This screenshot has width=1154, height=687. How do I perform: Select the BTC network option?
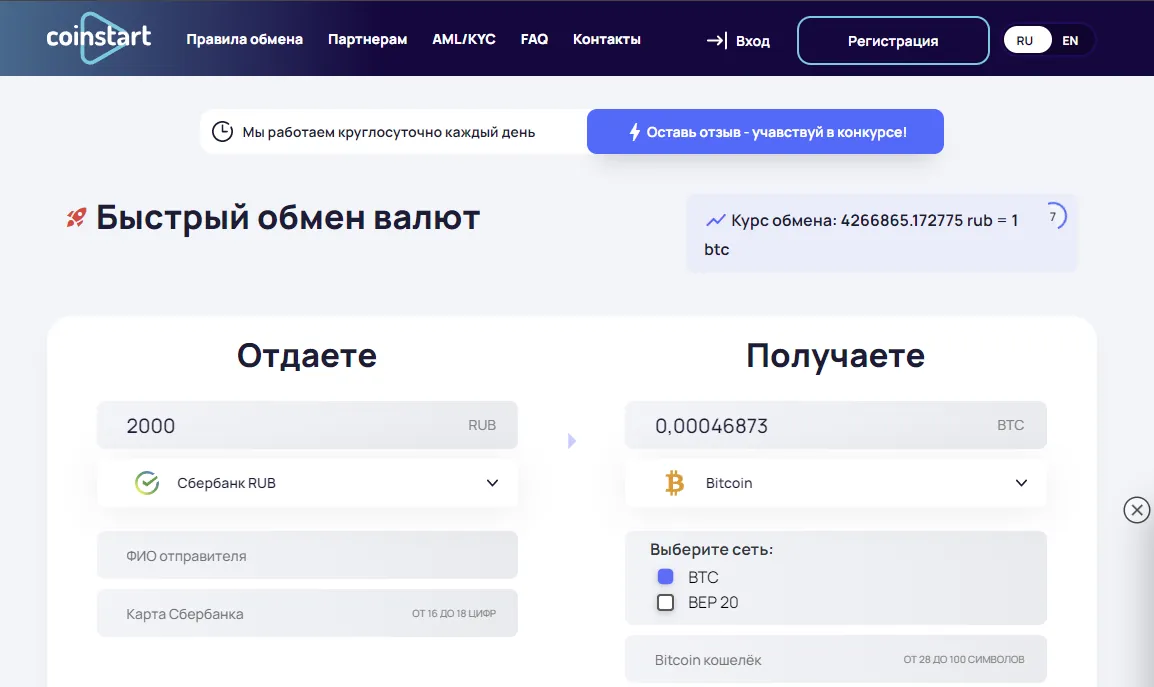tap(666, 577)
